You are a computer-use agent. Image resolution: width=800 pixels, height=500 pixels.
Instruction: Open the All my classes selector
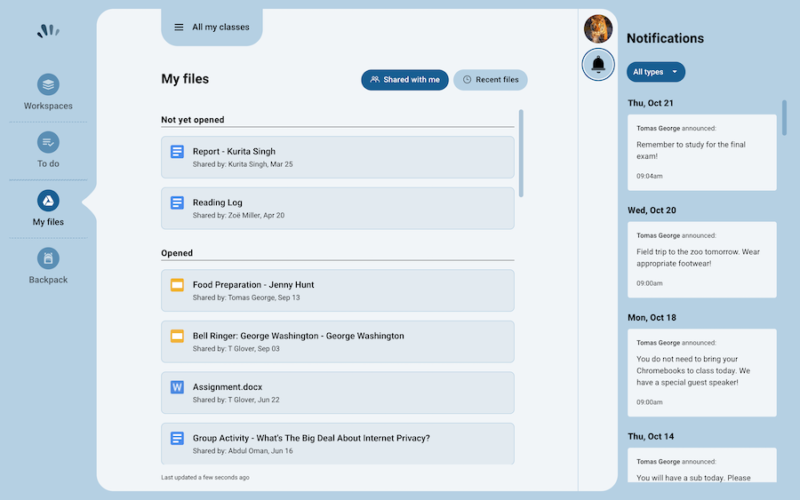pyautogui.click(x=221, y=27)
